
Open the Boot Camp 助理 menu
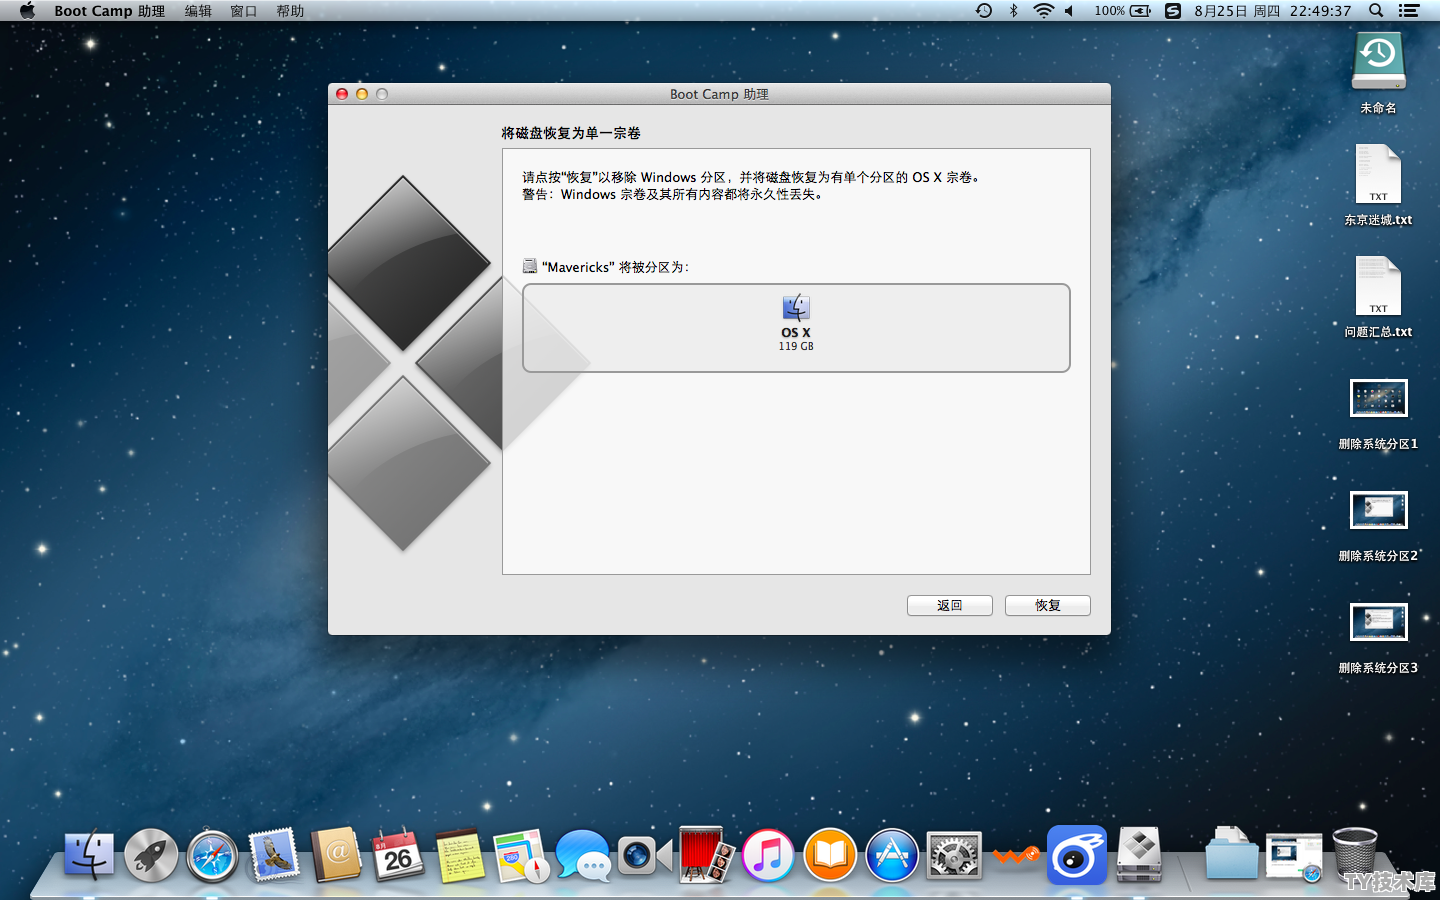(109, 11)
